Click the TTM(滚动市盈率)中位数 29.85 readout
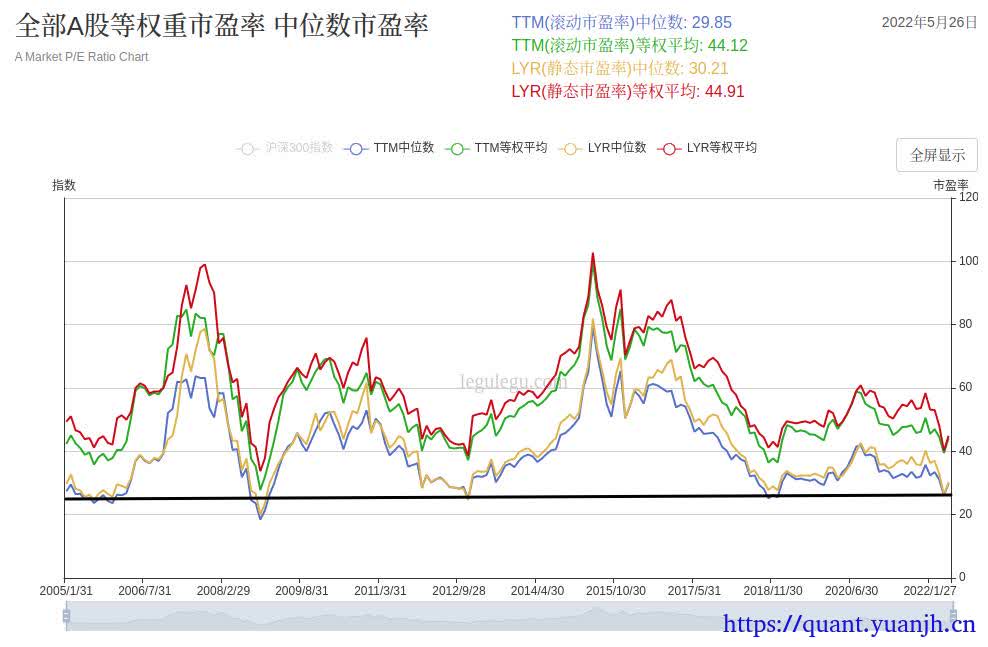 point(621,22)
